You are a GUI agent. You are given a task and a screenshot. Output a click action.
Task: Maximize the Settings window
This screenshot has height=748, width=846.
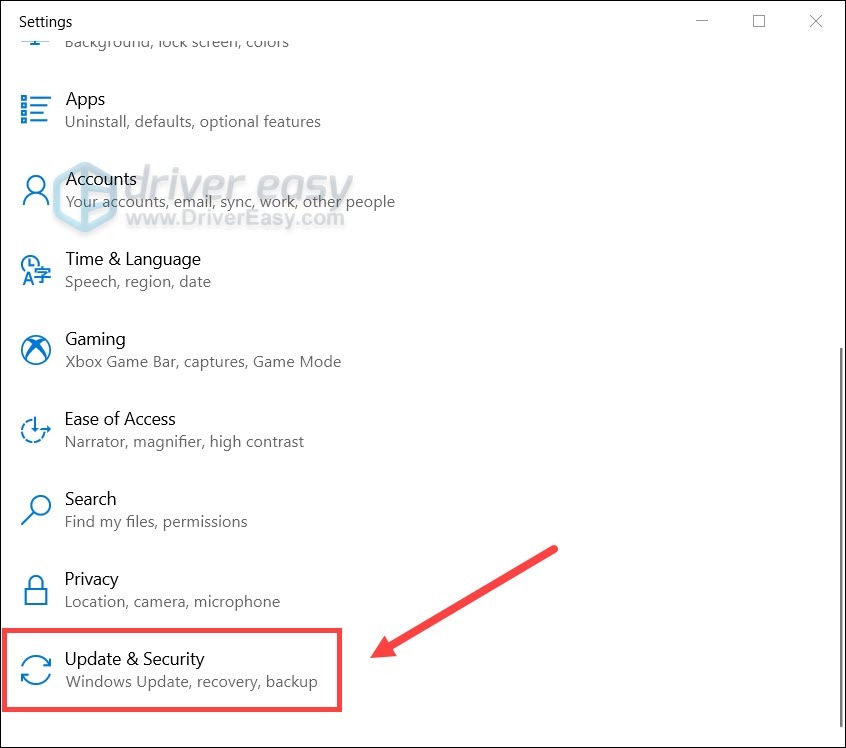759,21
